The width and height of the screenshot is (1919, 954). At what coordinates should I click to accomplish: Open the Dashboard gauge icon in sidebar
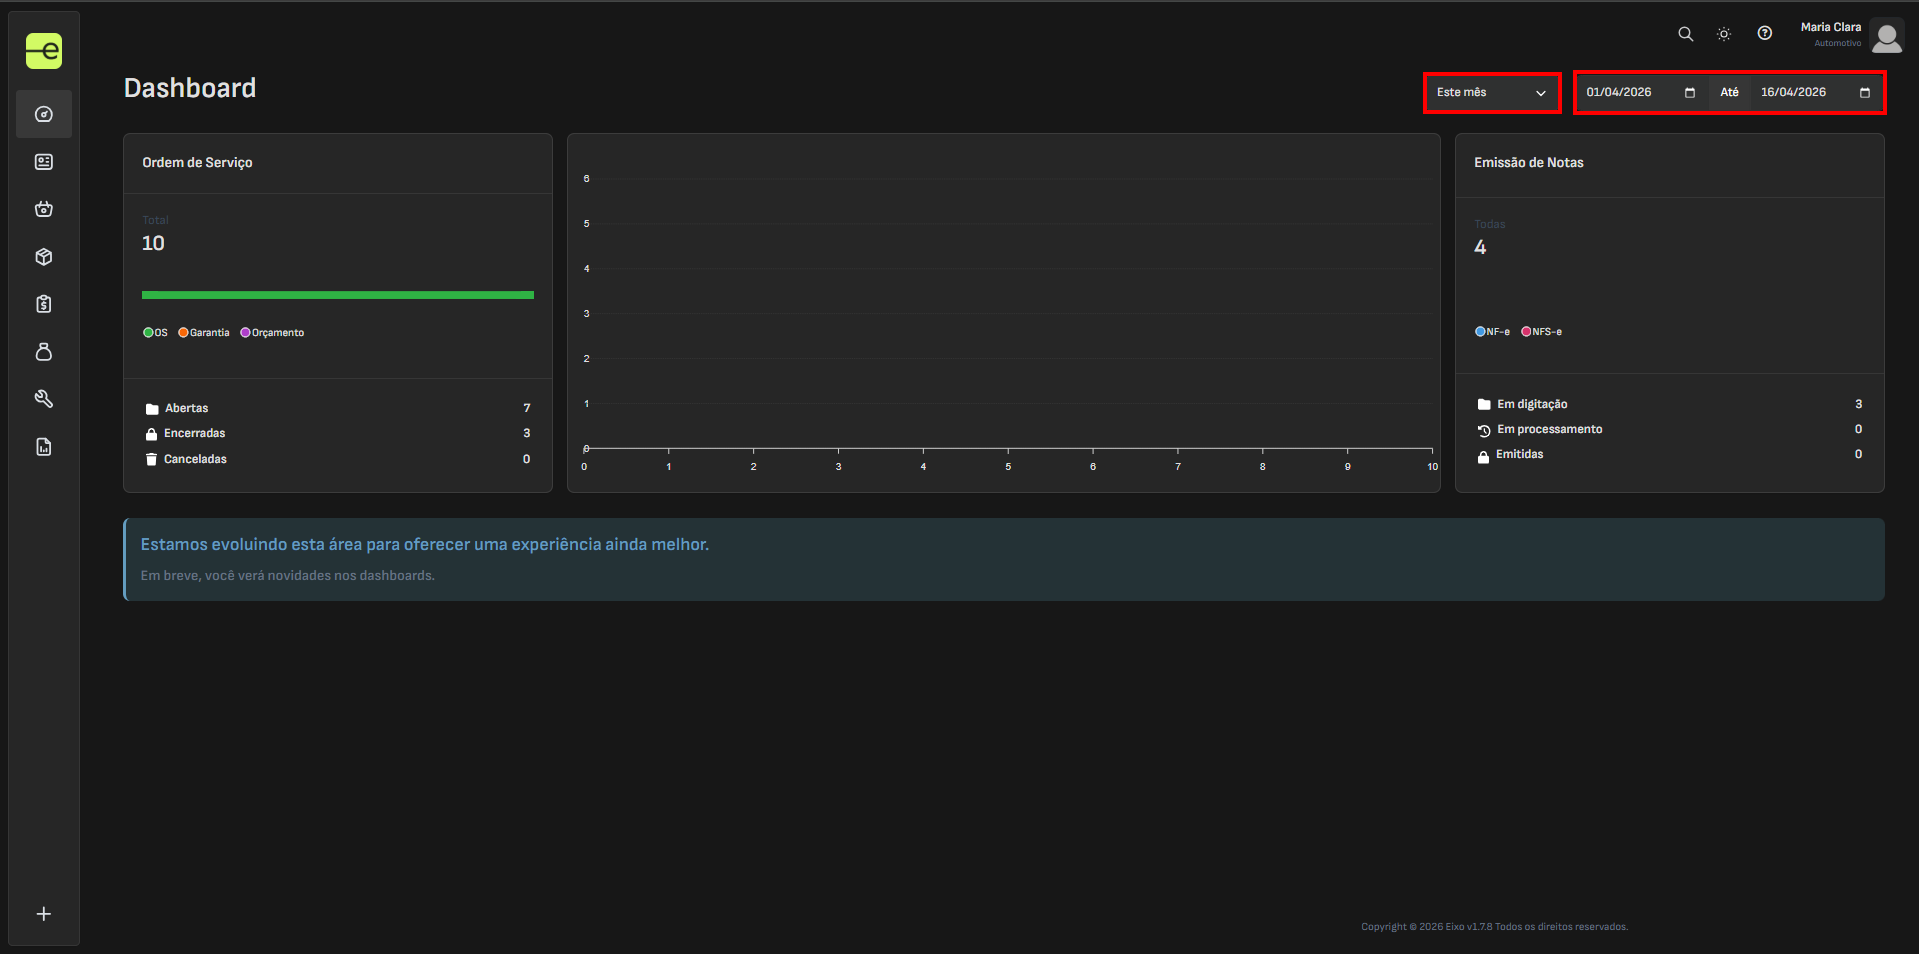44,114
